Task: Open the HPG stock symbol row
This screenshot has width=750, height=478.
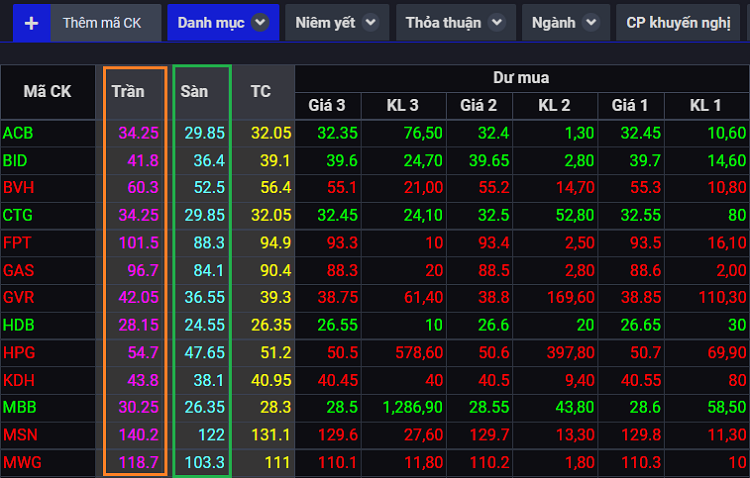Action: point(18,353)
